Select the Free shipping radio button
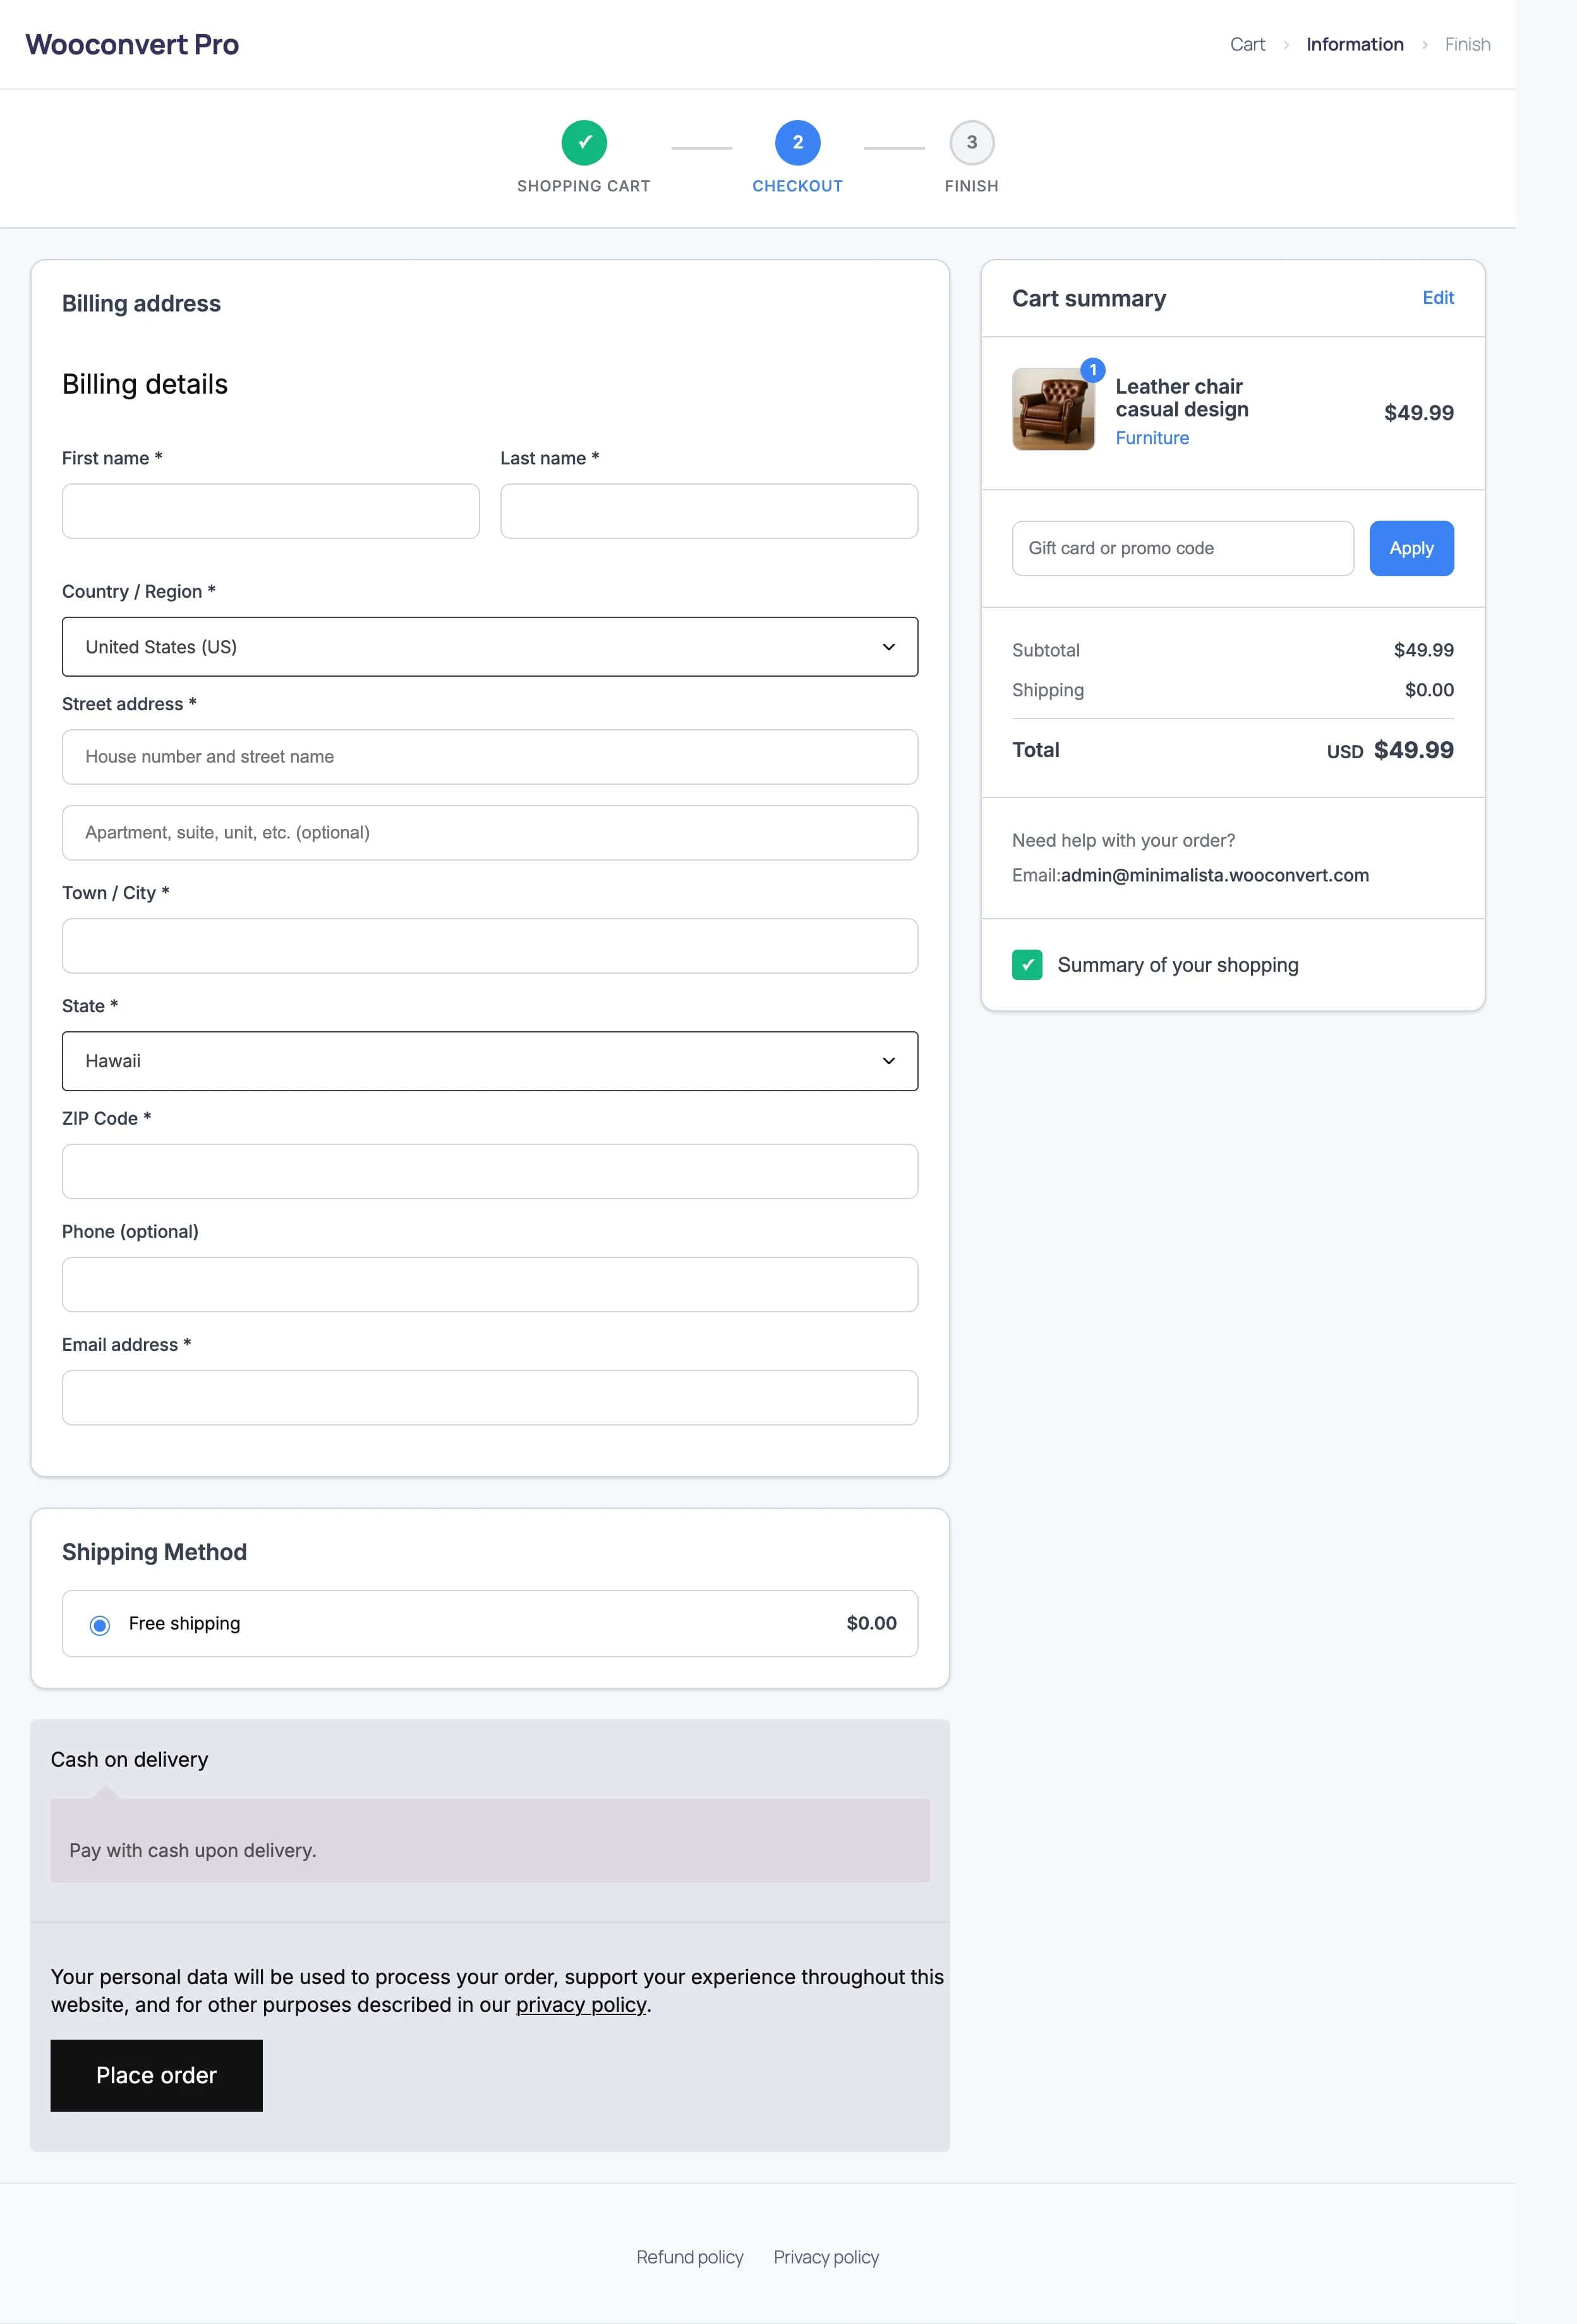The height and width of the screenshot is (2324, 1577). point(100,1625)
